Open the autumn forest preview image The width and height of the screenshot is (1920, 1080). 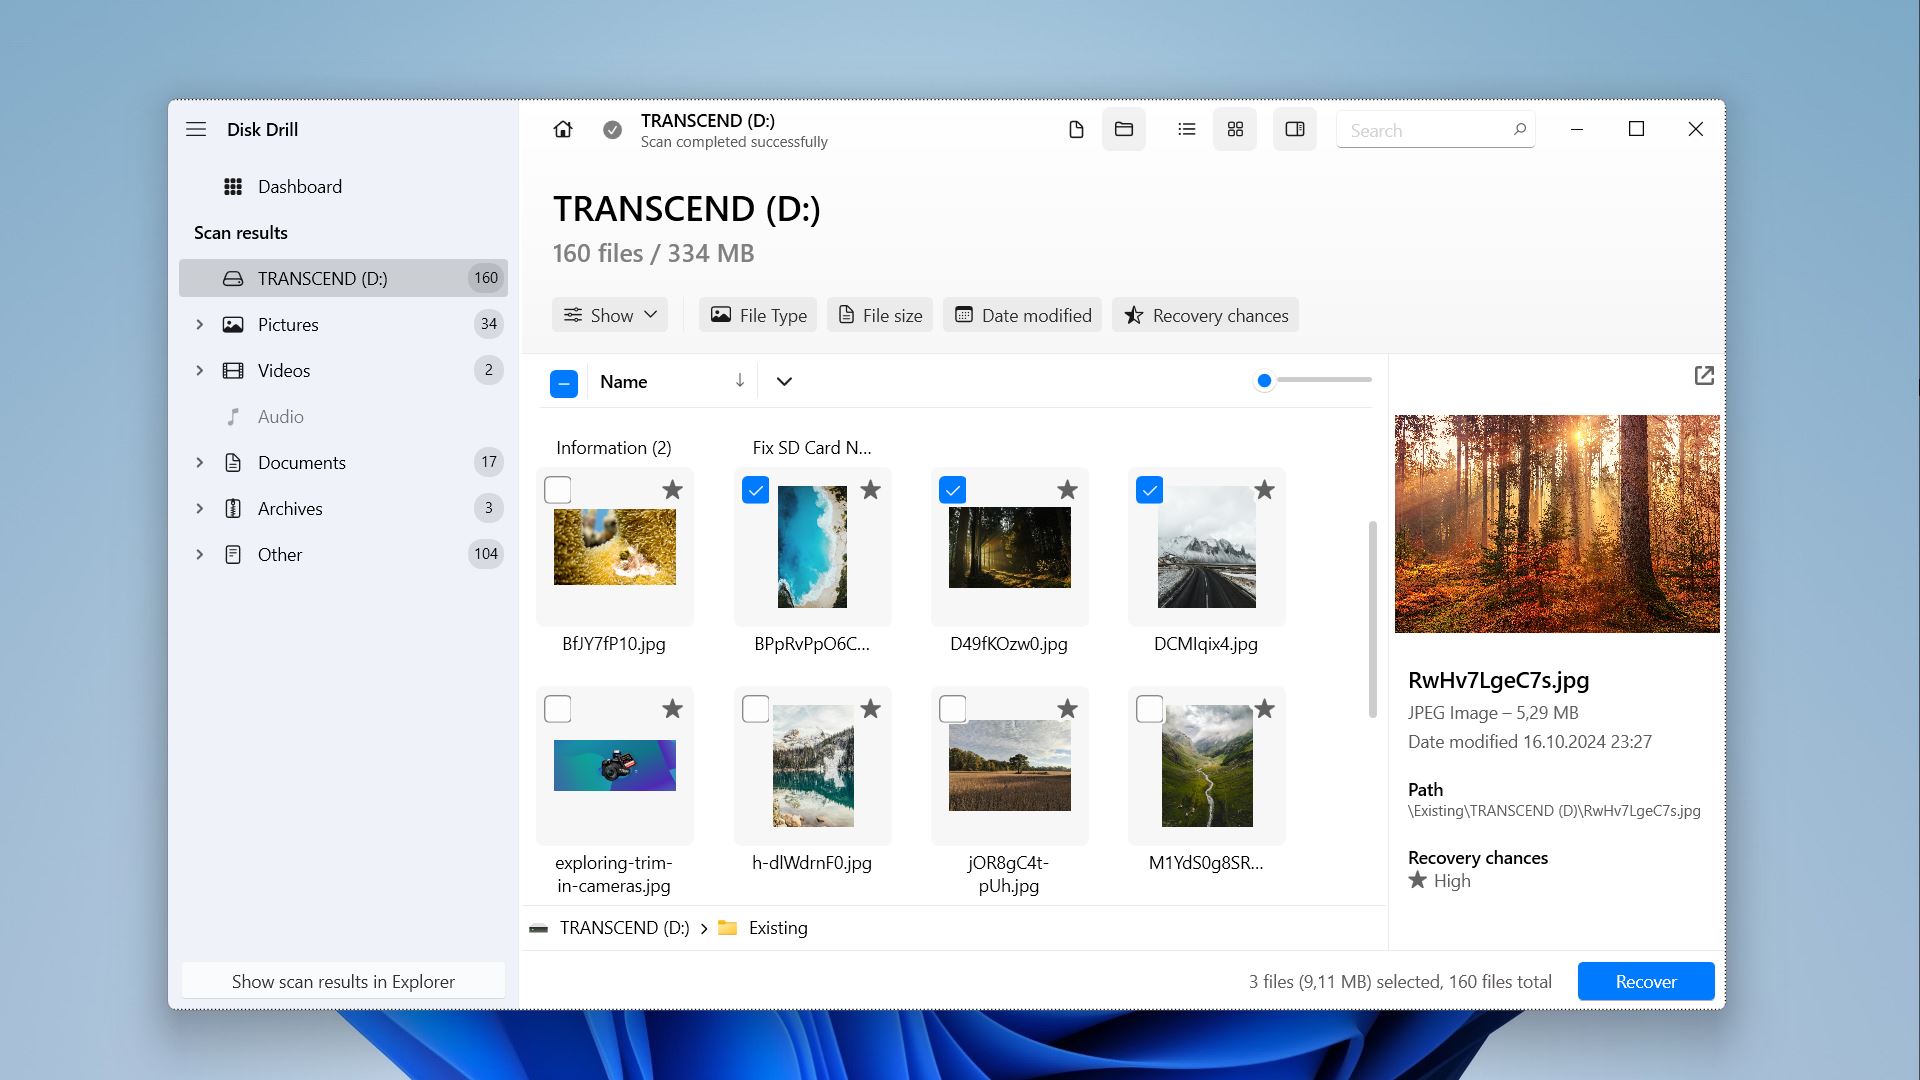click(1557, 523)
